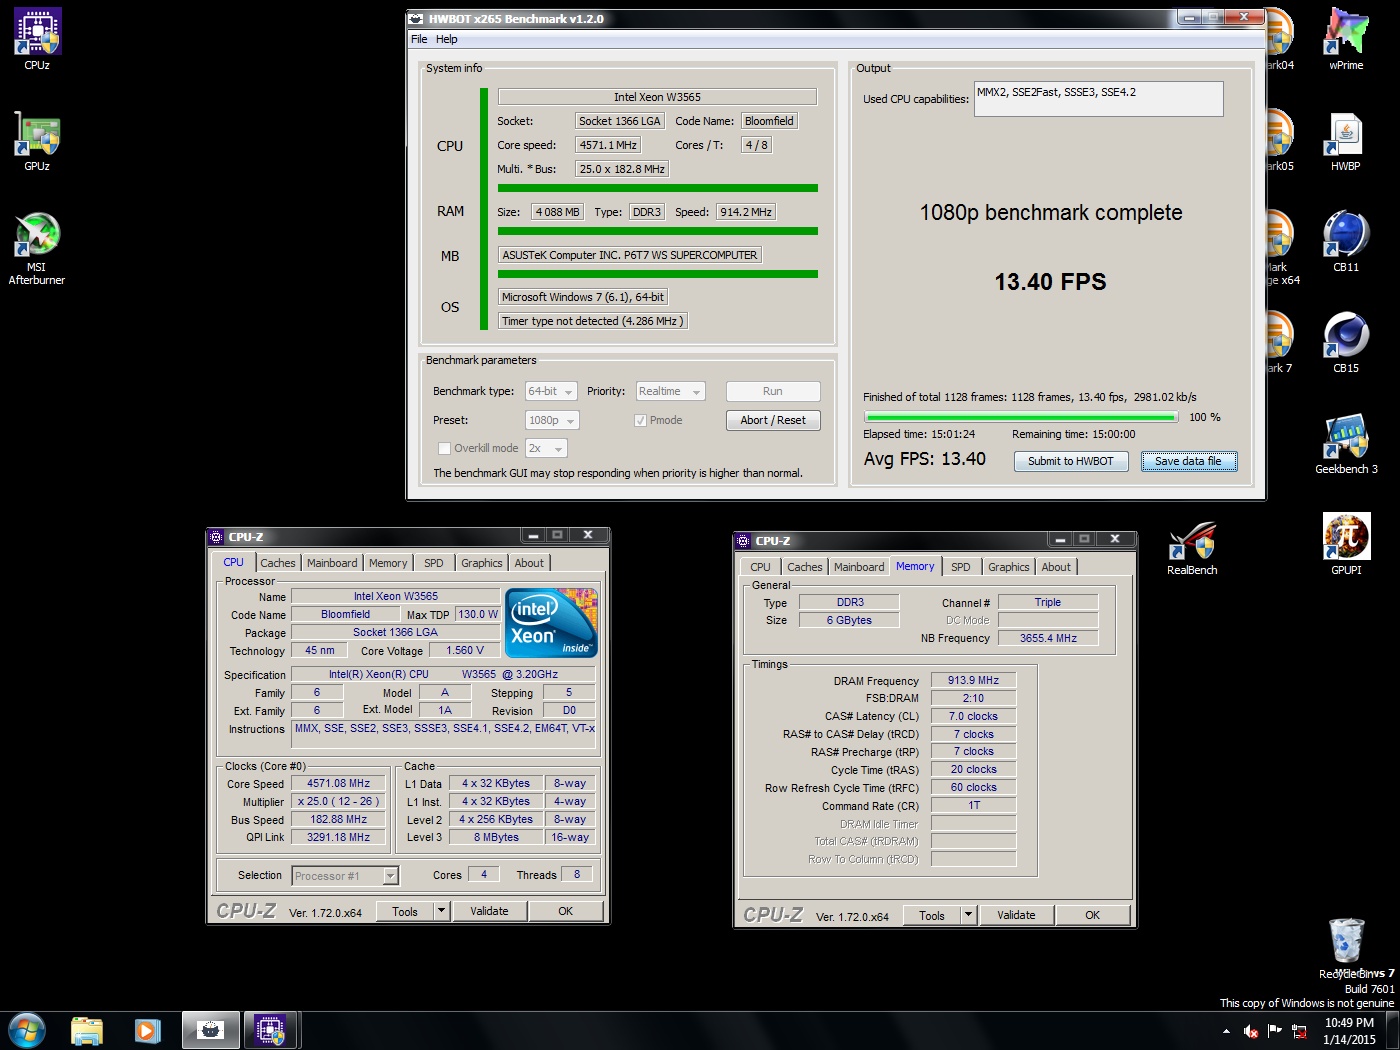
Task: Open the HWBP desktop shortcut
Action: point(1346,141)
